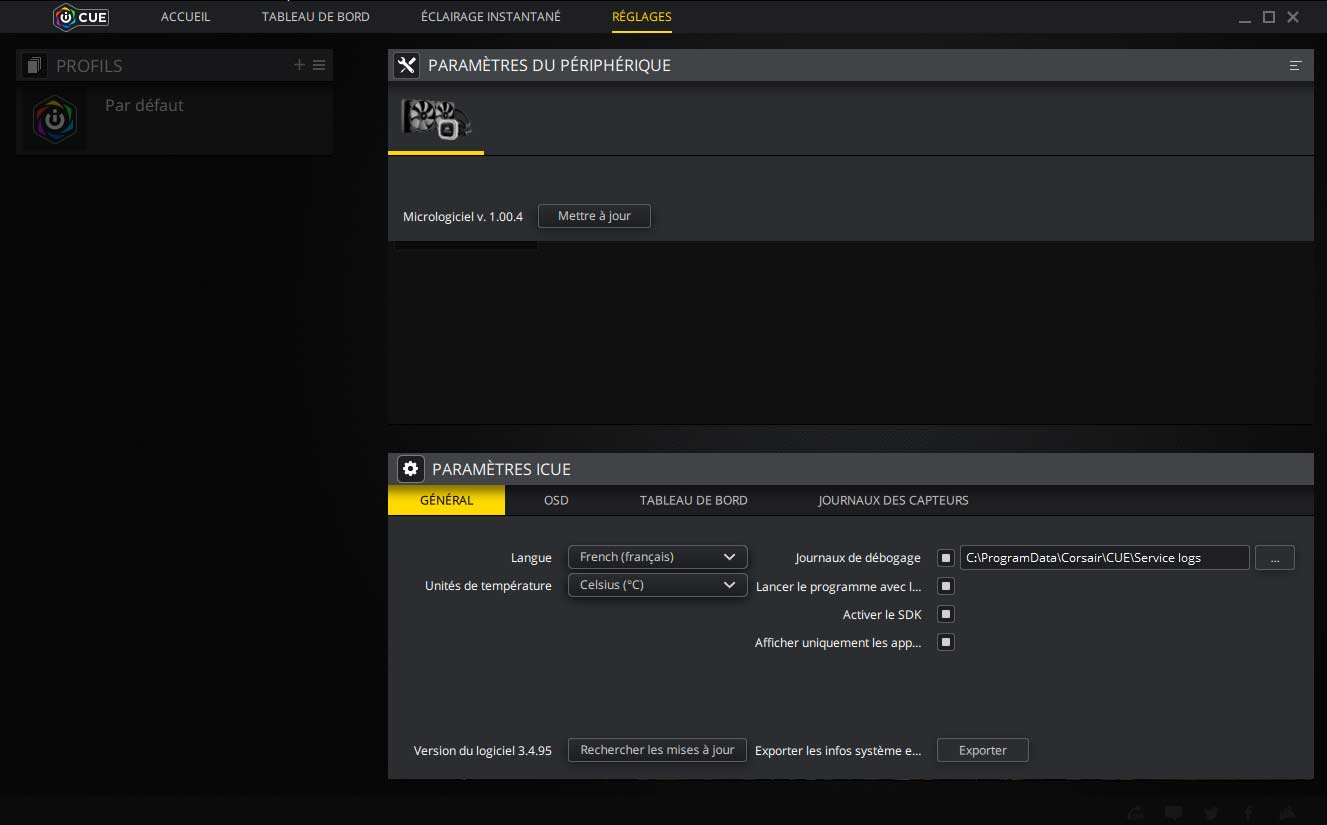The image size is (1327, 825).
Task: Open the Unités de température dropdown
Action: click(x=657, y=585)
